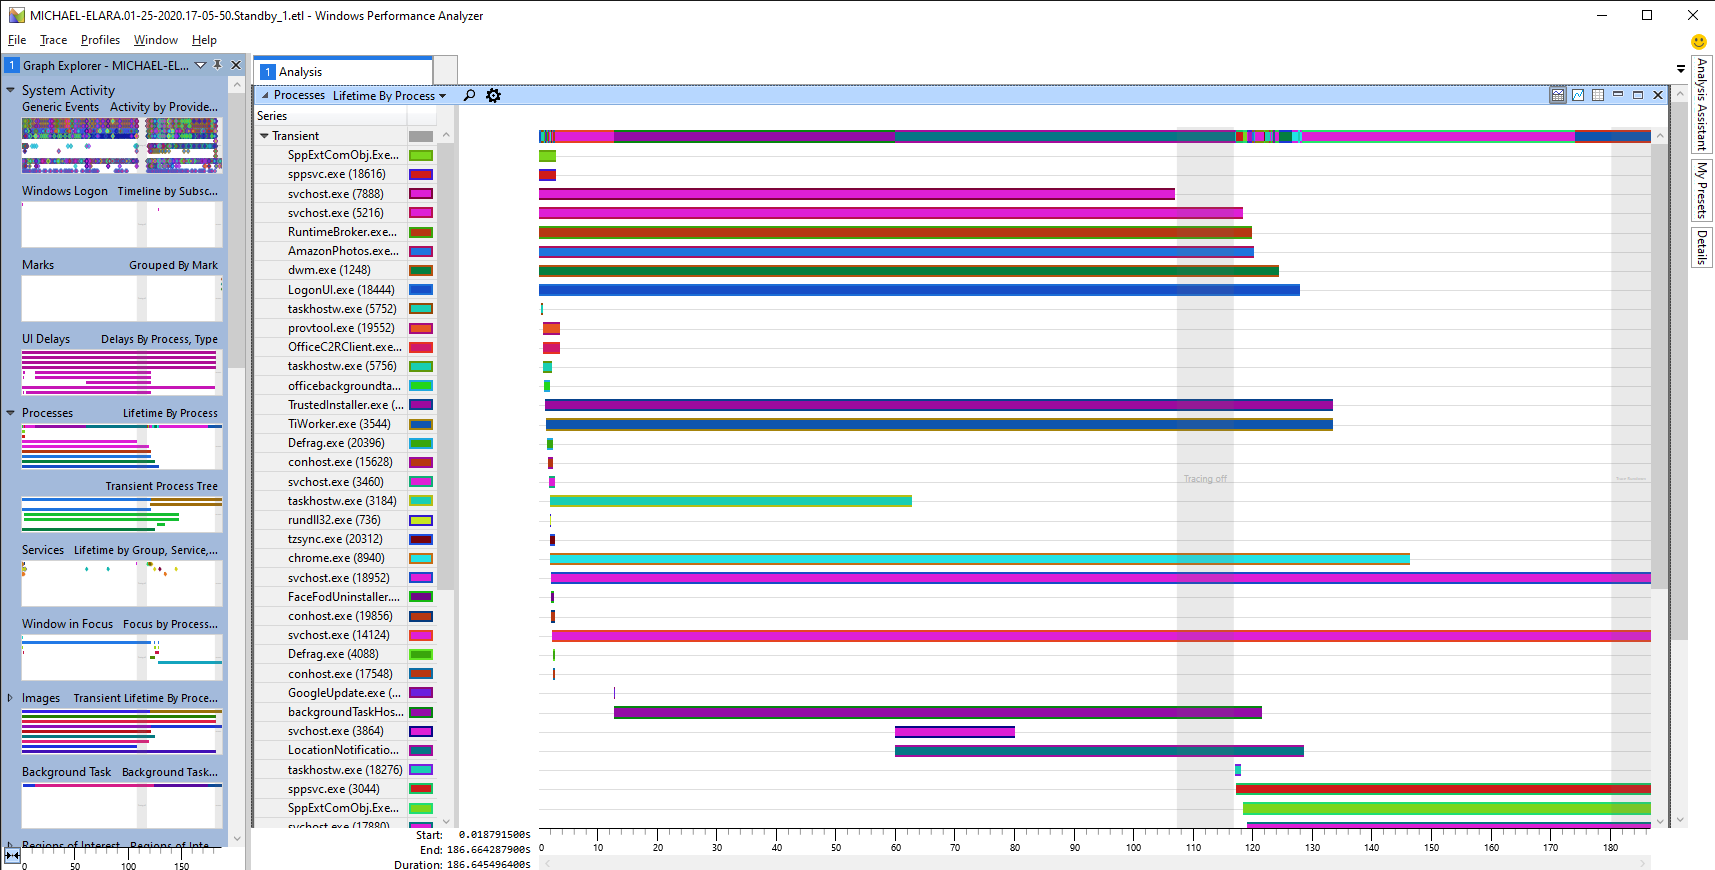Image resolution: width=1715 pixels, height=870 pixels.
Task: Open the Trace menu
Action: pos(53,40)
